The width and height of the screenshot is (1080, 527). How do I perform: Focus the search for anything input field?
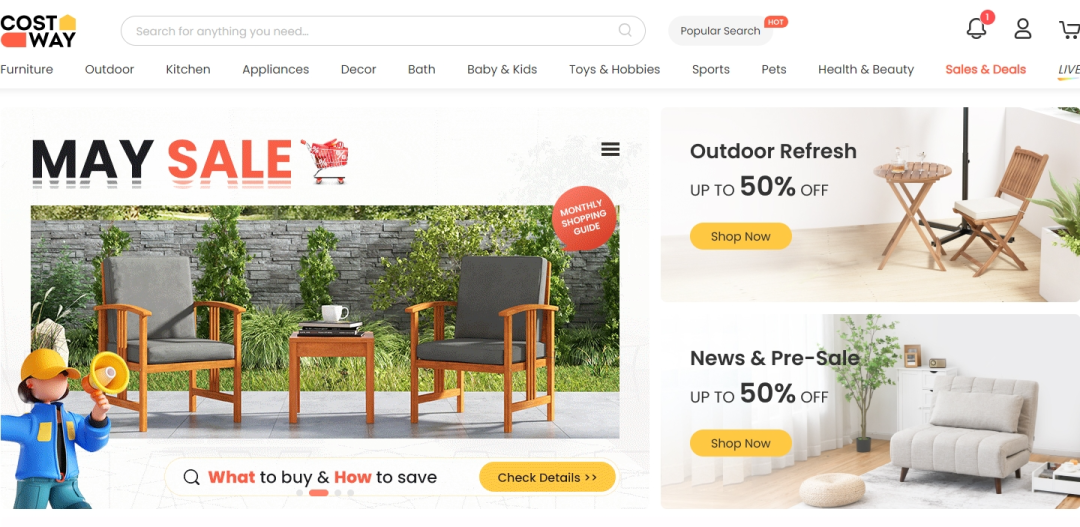point(372,31)
